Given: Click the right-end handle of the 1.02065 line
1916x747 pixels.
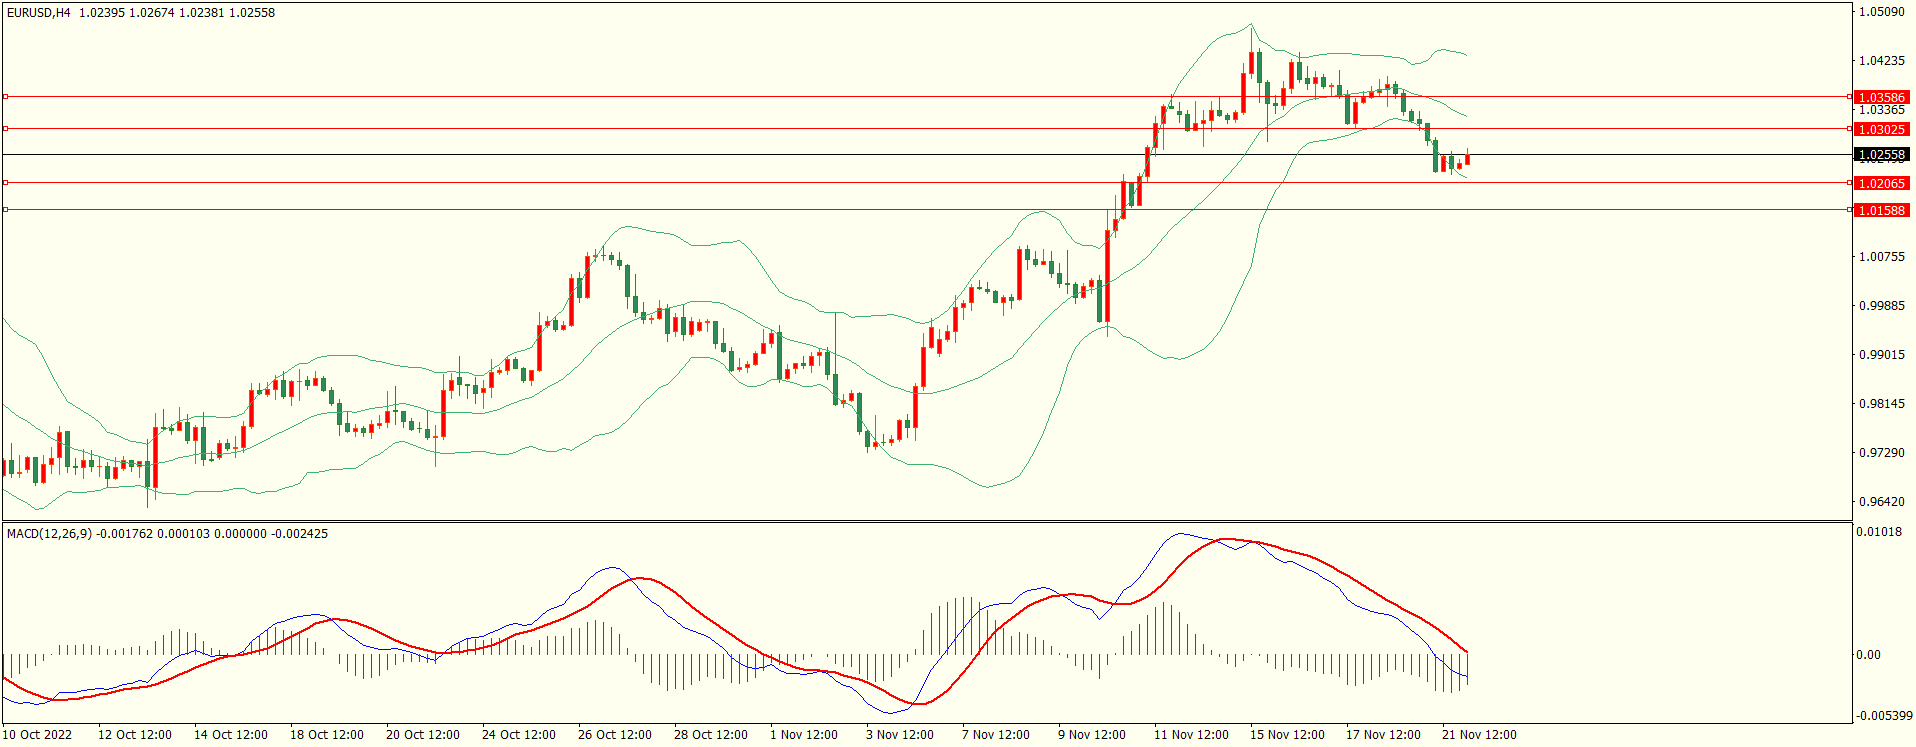Looking at the screenshot, I should click(x=1850, y=183).
